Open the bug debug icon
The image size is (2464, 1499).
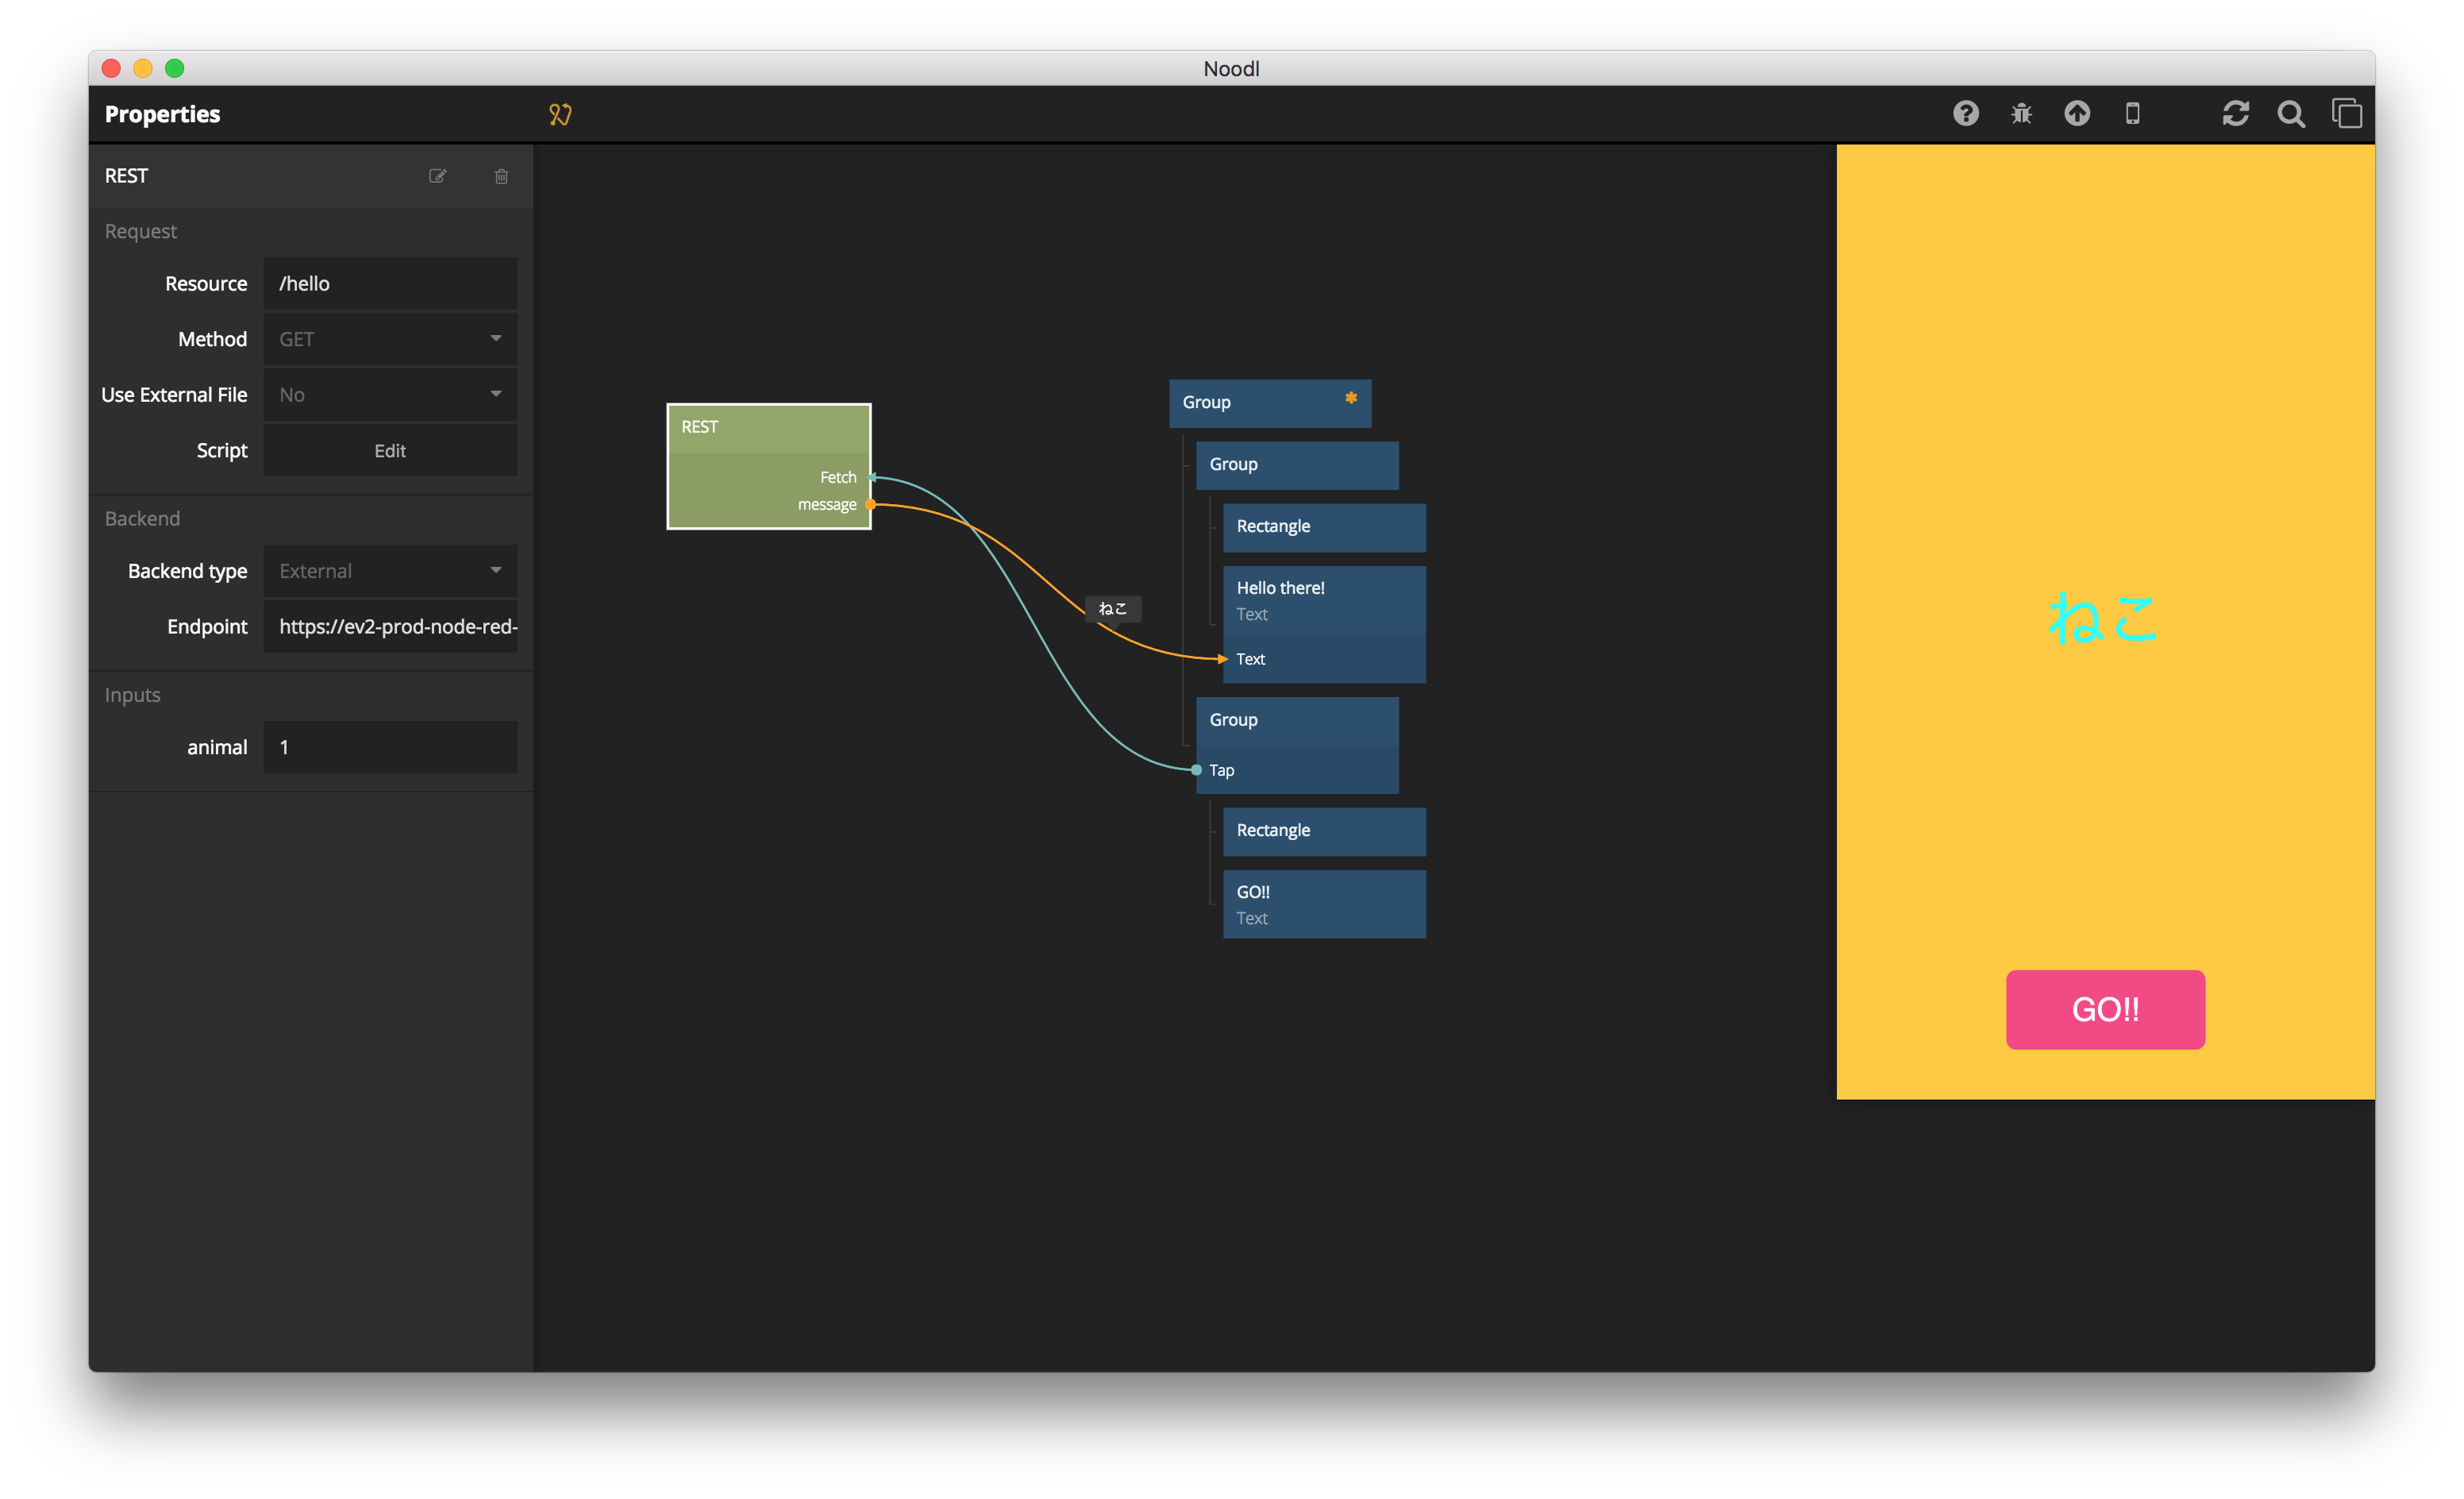[2021, 113]
